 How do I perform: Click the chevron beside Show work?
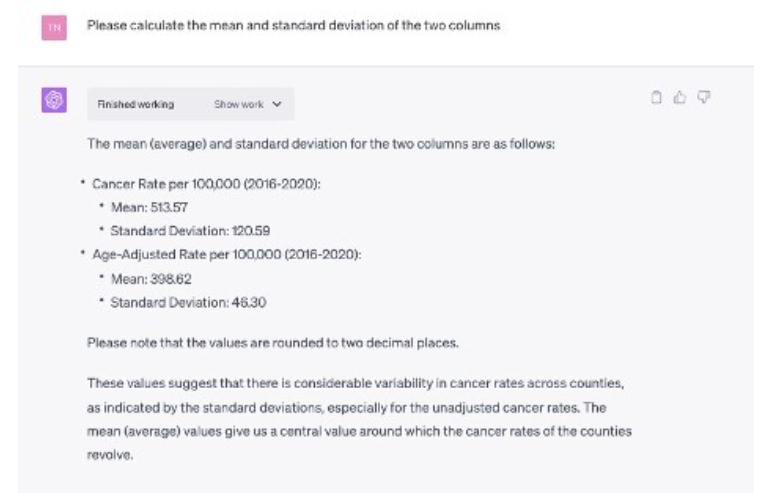[276, 104]
